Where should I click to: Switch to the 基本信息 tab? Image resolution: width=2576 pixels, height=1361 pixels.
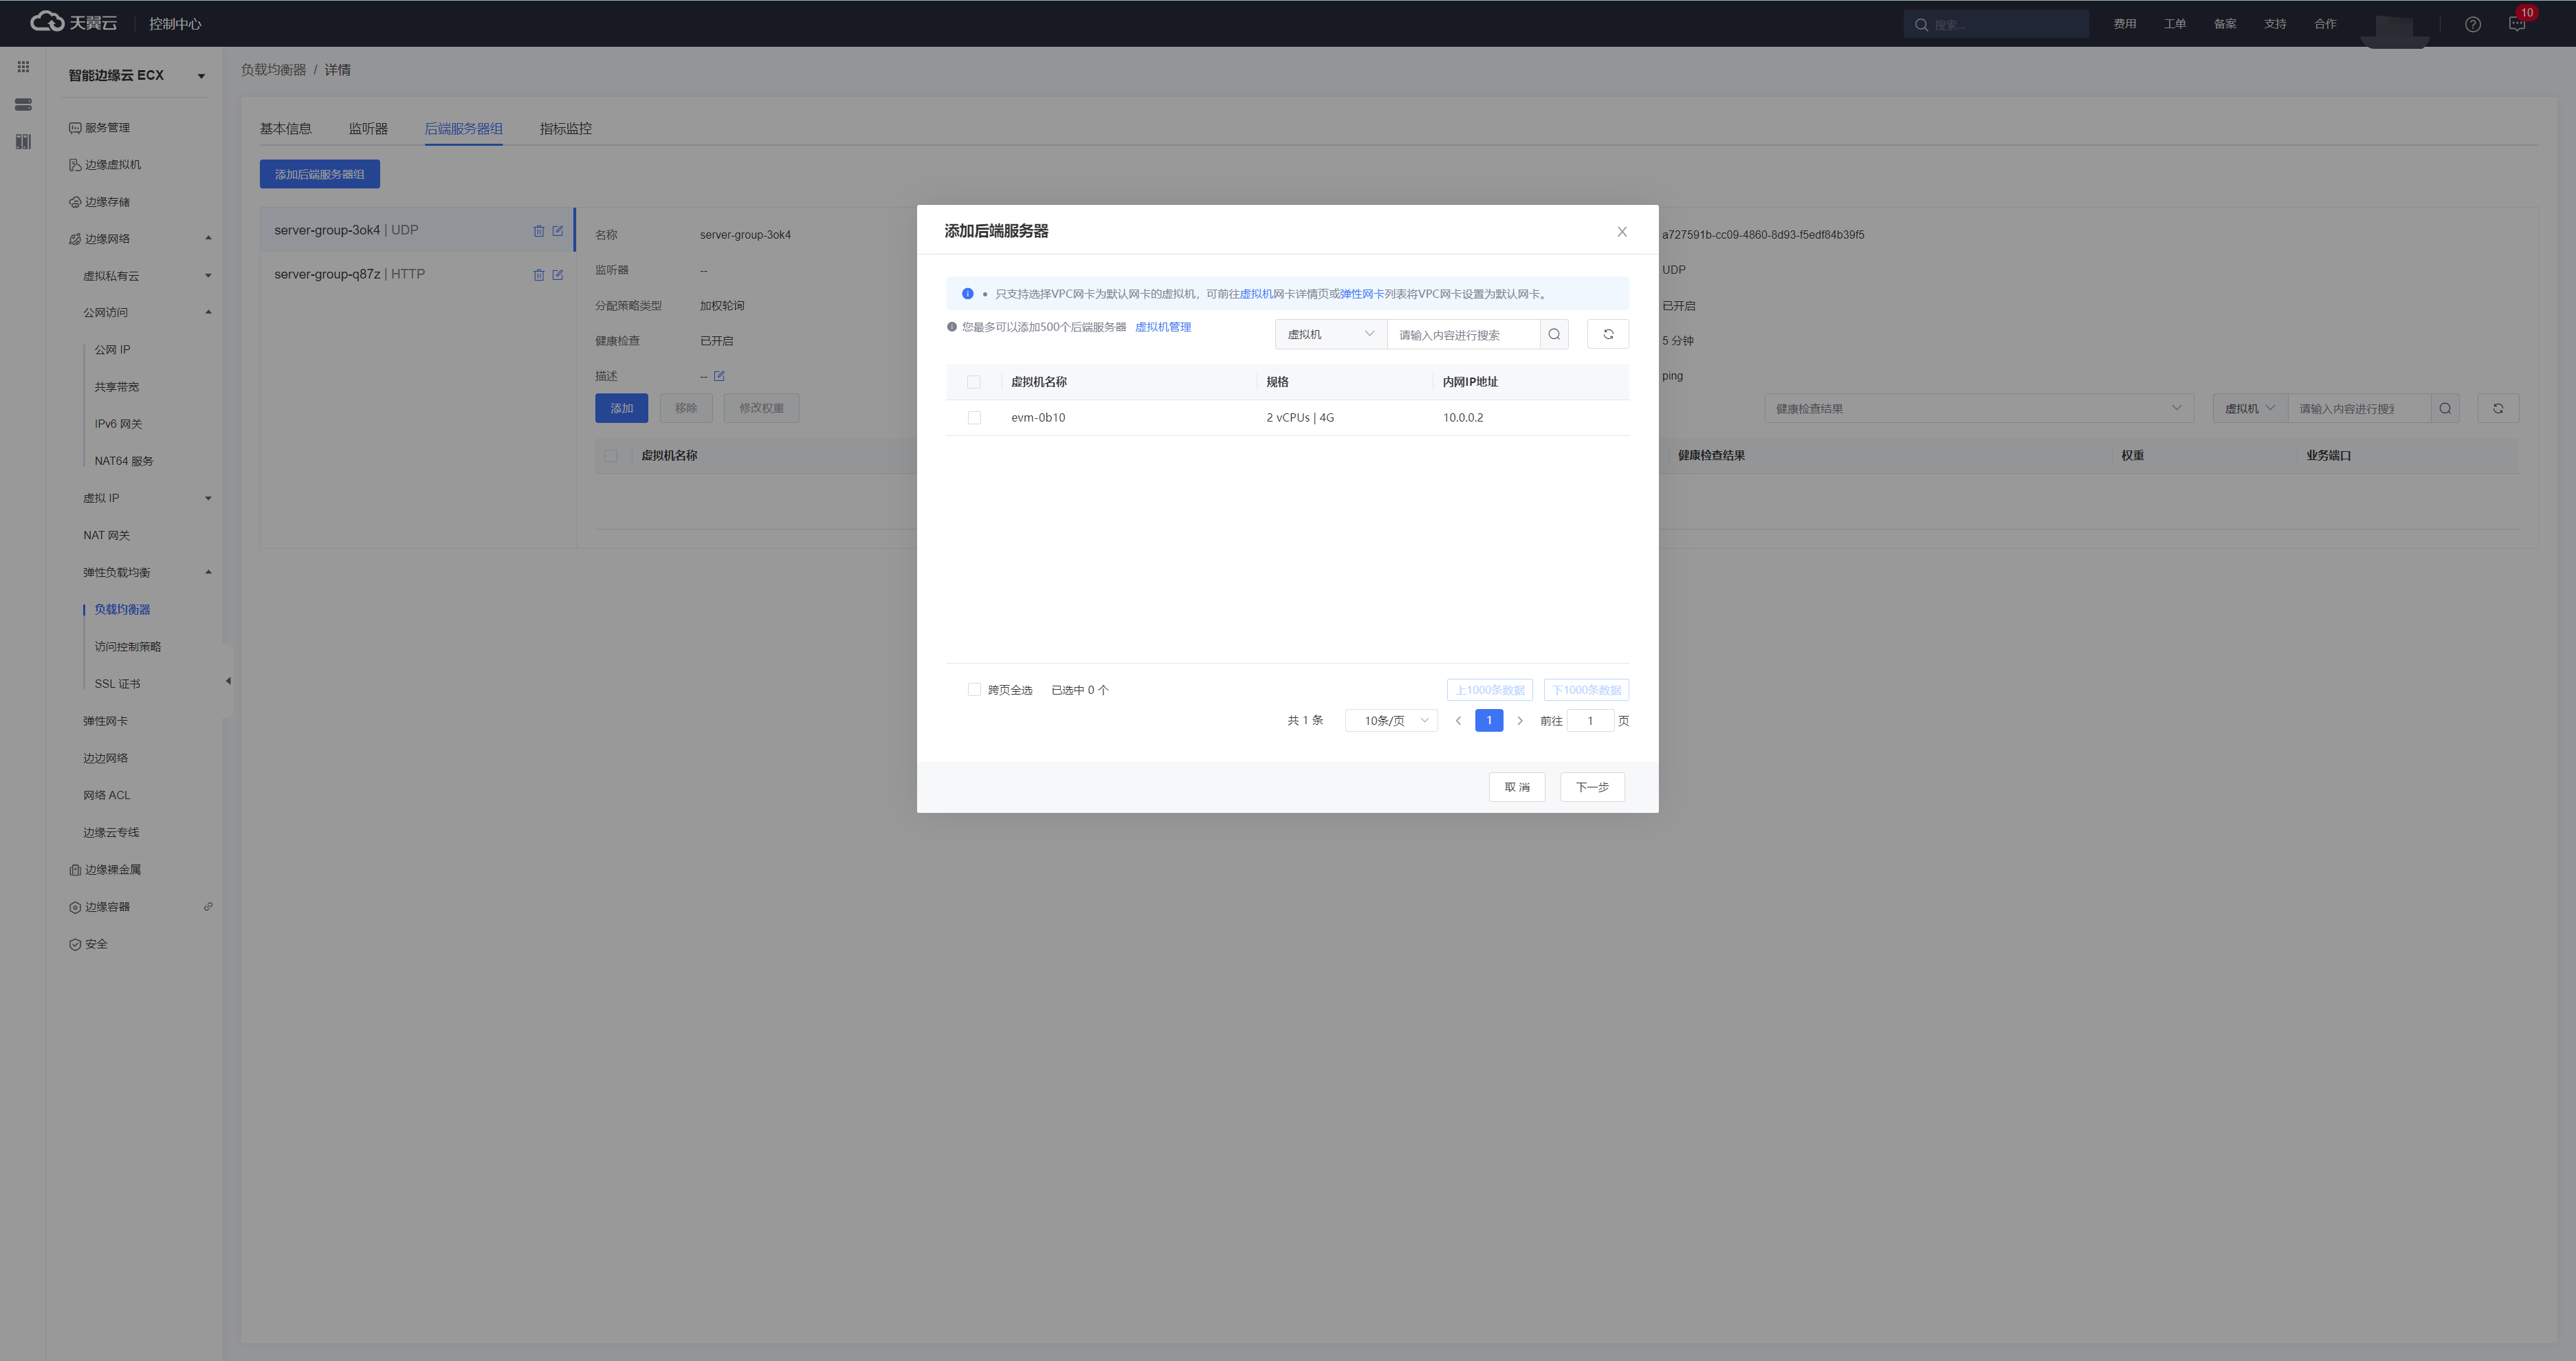[285, 129]
